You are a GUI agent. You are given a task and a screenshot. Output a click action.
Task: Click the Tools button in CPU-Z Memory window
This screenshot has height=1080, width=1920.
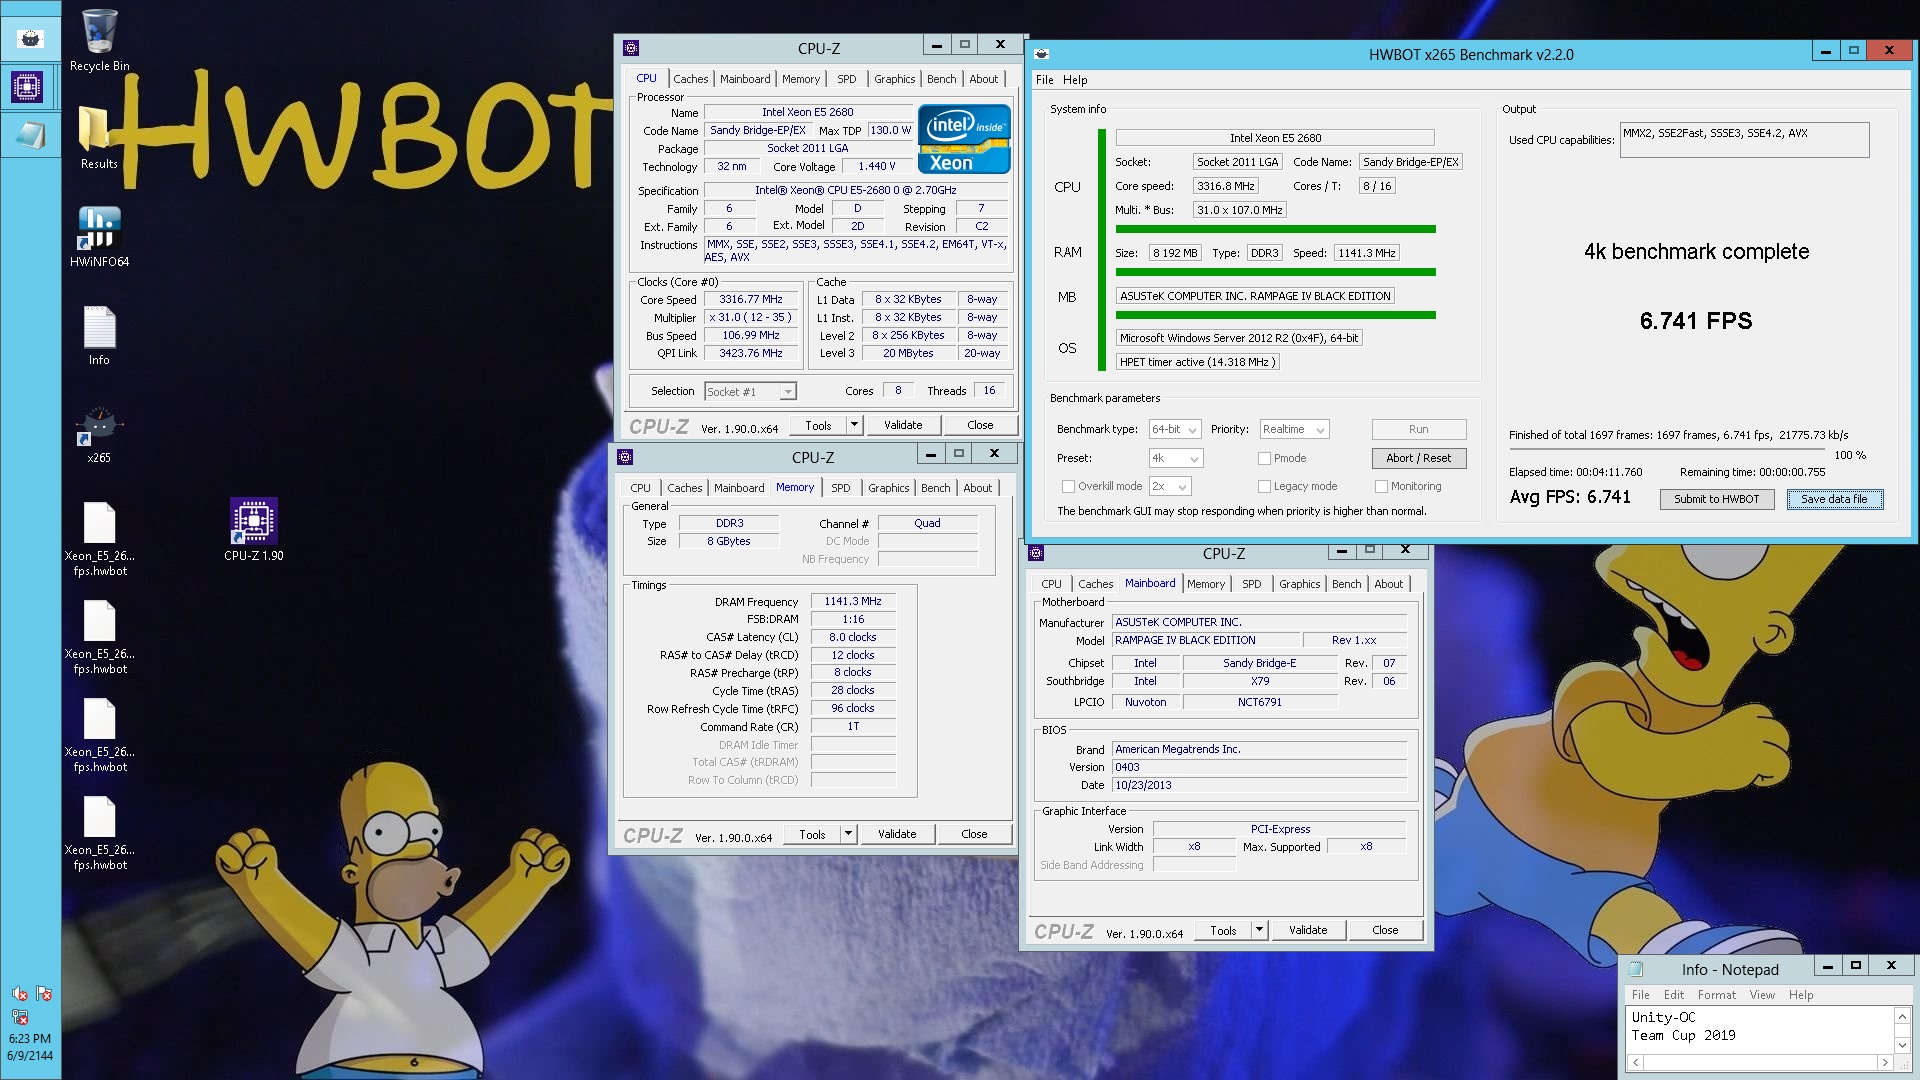tap(812, 834)
